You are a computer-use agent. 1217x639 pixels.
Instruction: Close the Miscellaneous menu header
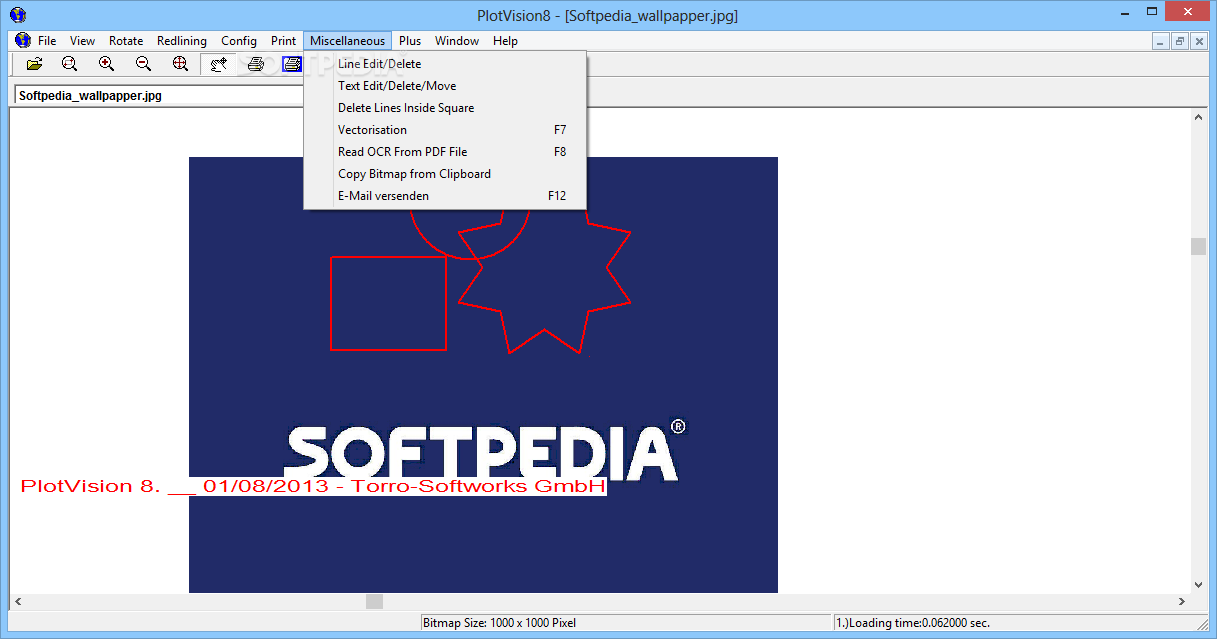click(x=347, y=41)
